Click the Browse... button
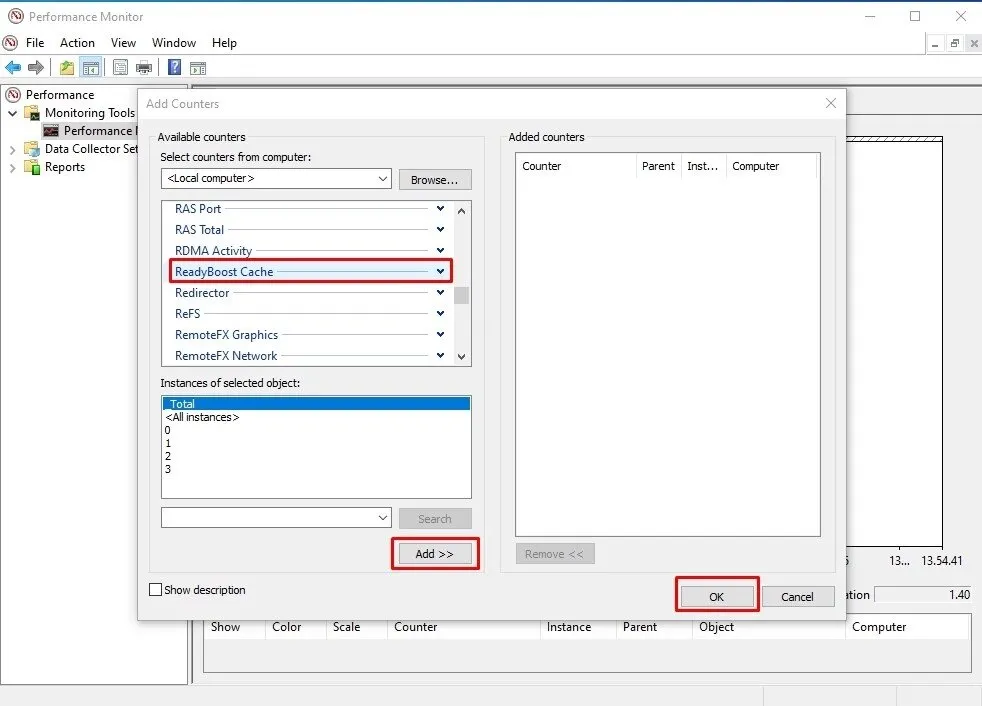The image size is (982, 706). 435,180
